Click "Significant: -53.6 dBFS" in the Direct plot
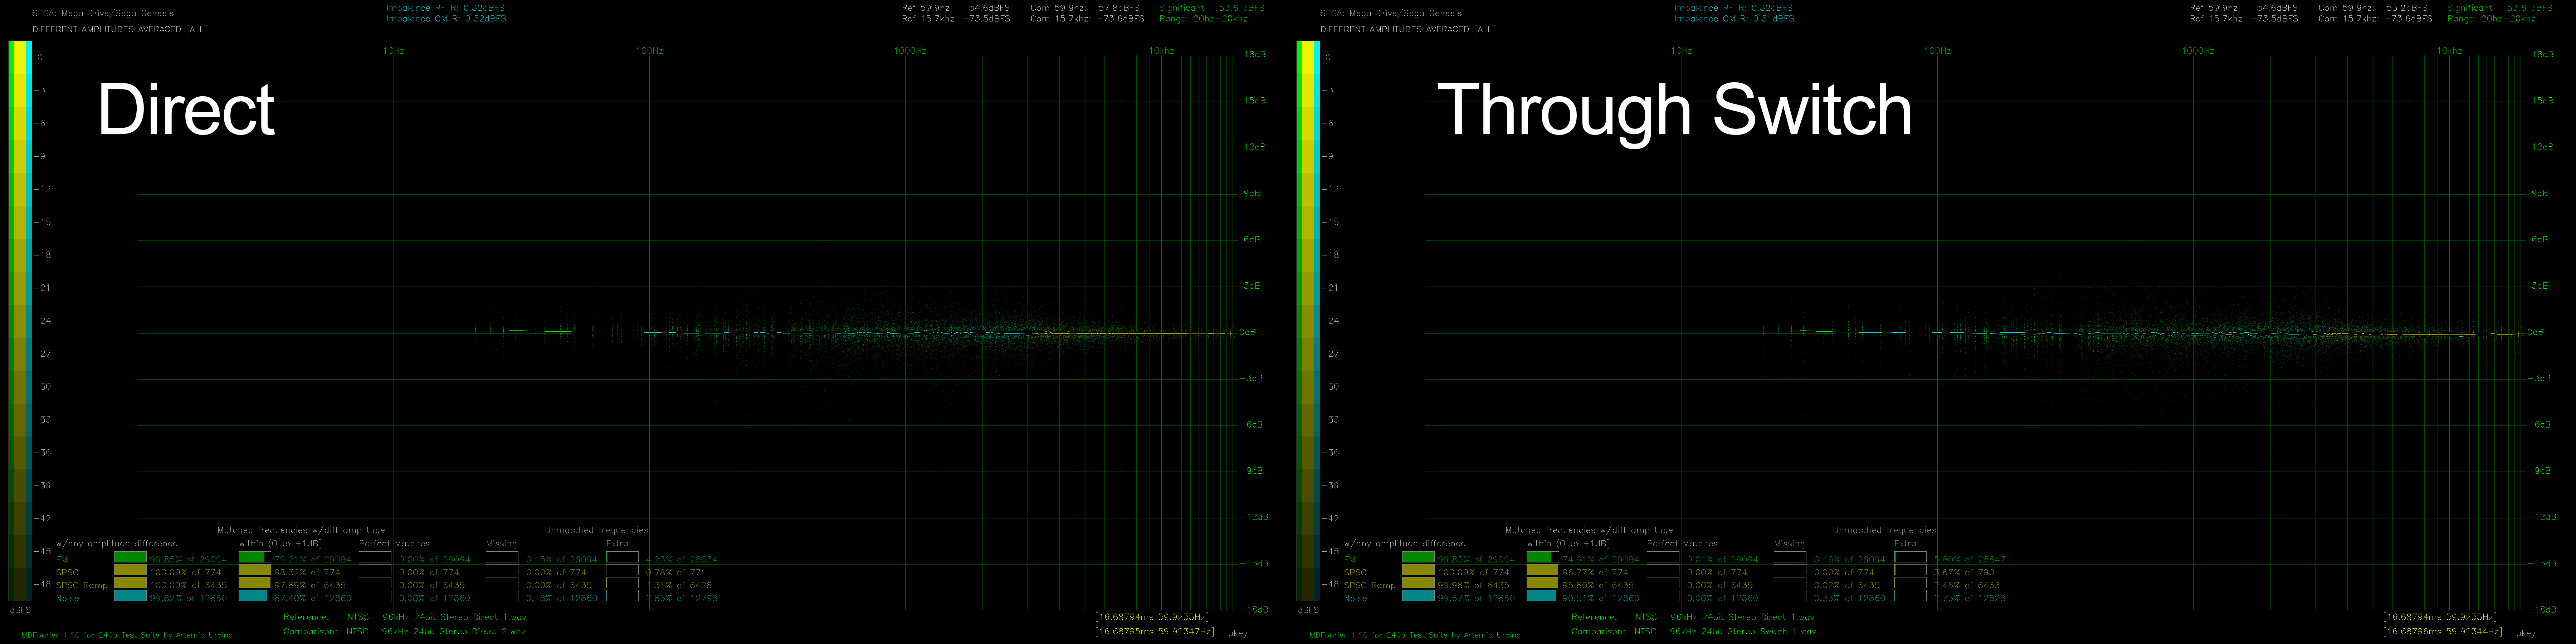2576x644 pixels. point(1212,8)
